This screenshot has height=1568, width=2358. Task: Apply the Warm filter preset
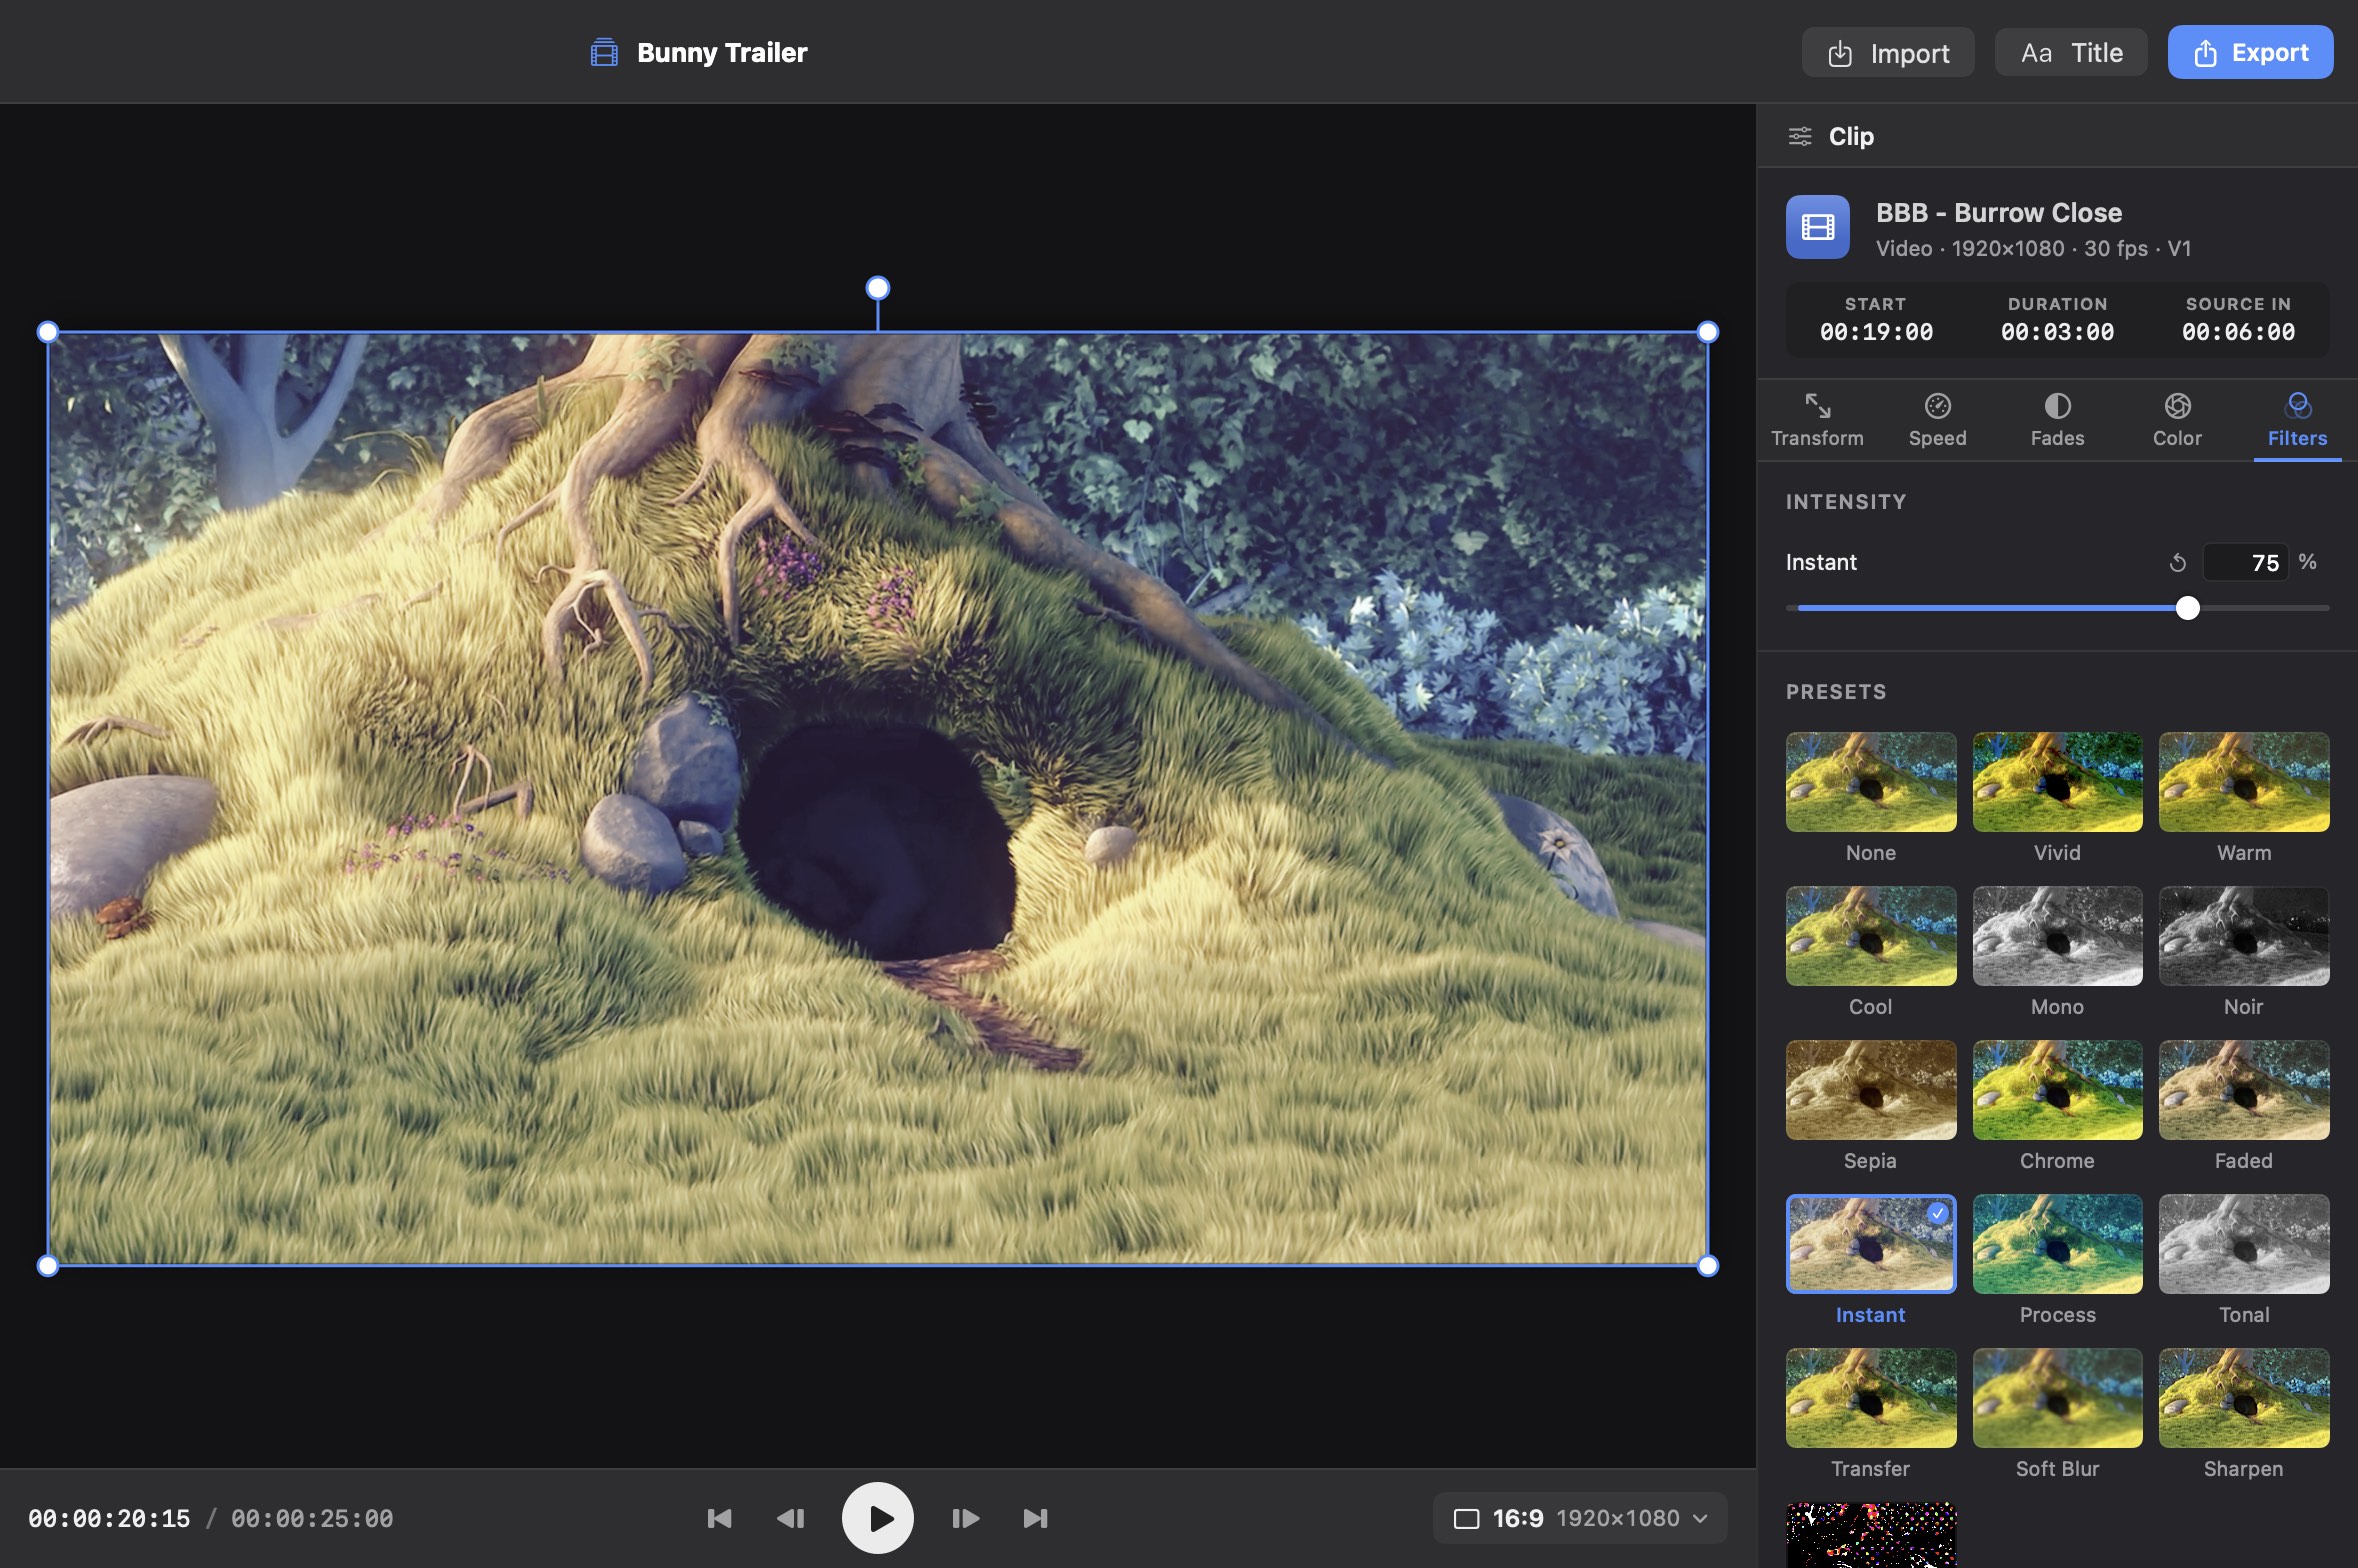[x=2244, y=782]
